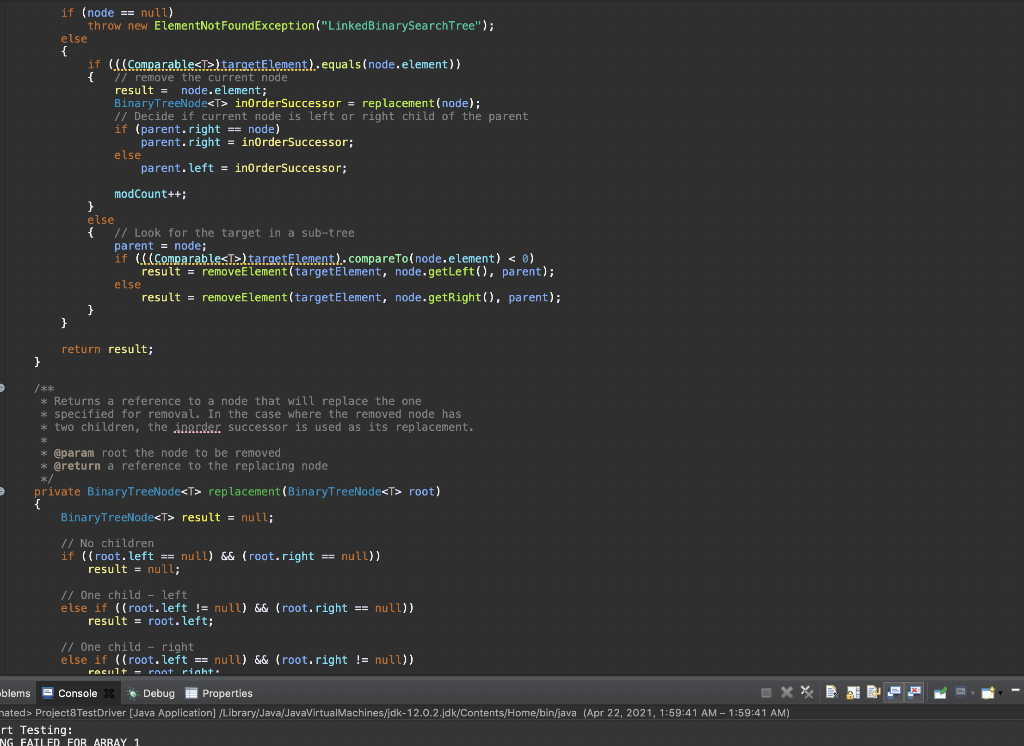1024x746 pixels.
Task: Click the line 'parent = node;'
Action: click(160, 246)
